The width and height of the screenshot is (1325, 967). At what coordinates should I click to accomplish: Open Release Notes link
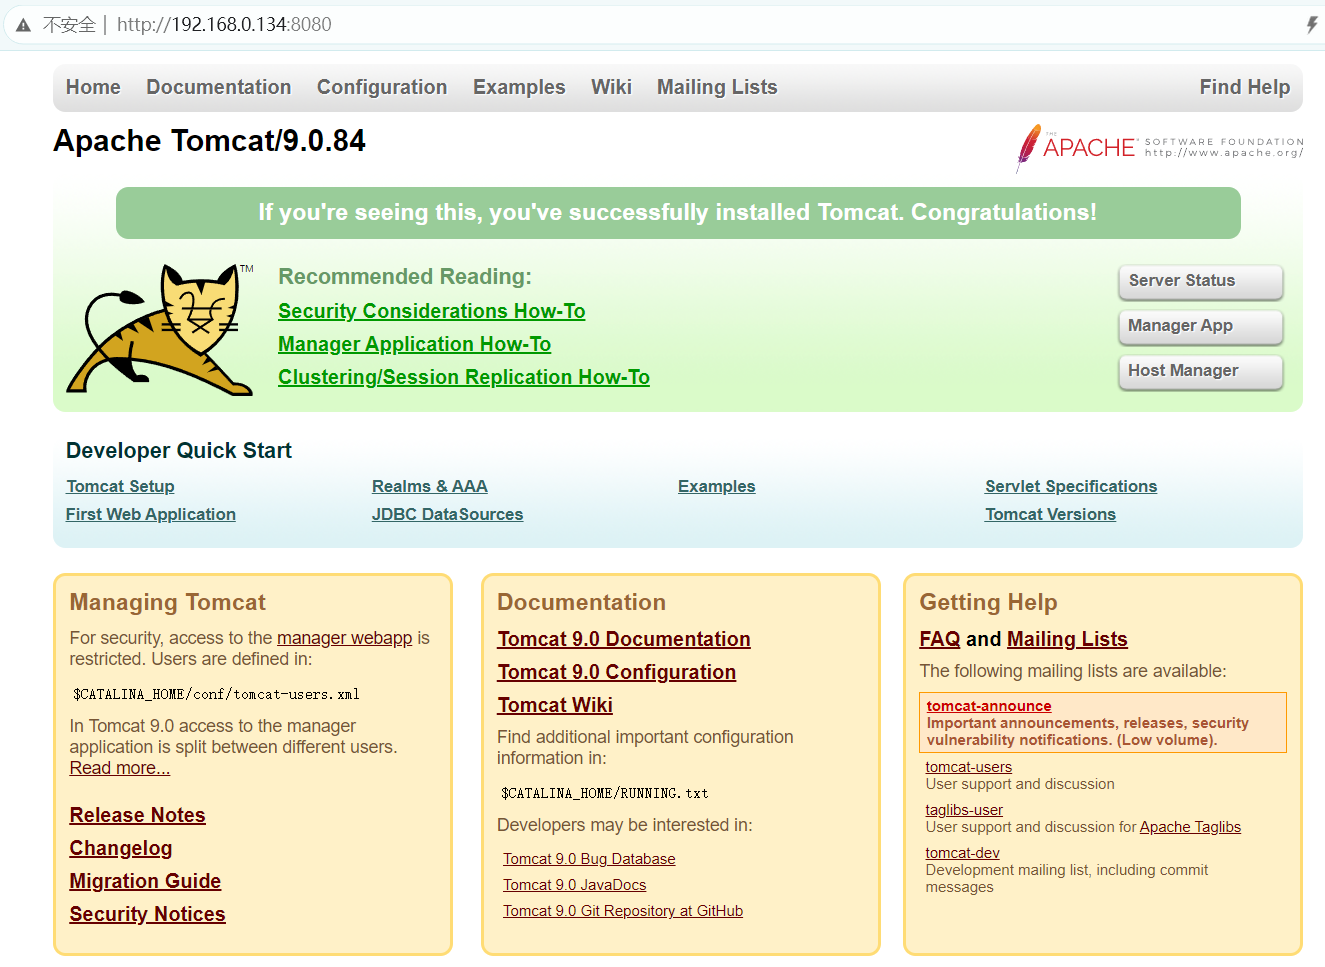[x=137, y=815]
